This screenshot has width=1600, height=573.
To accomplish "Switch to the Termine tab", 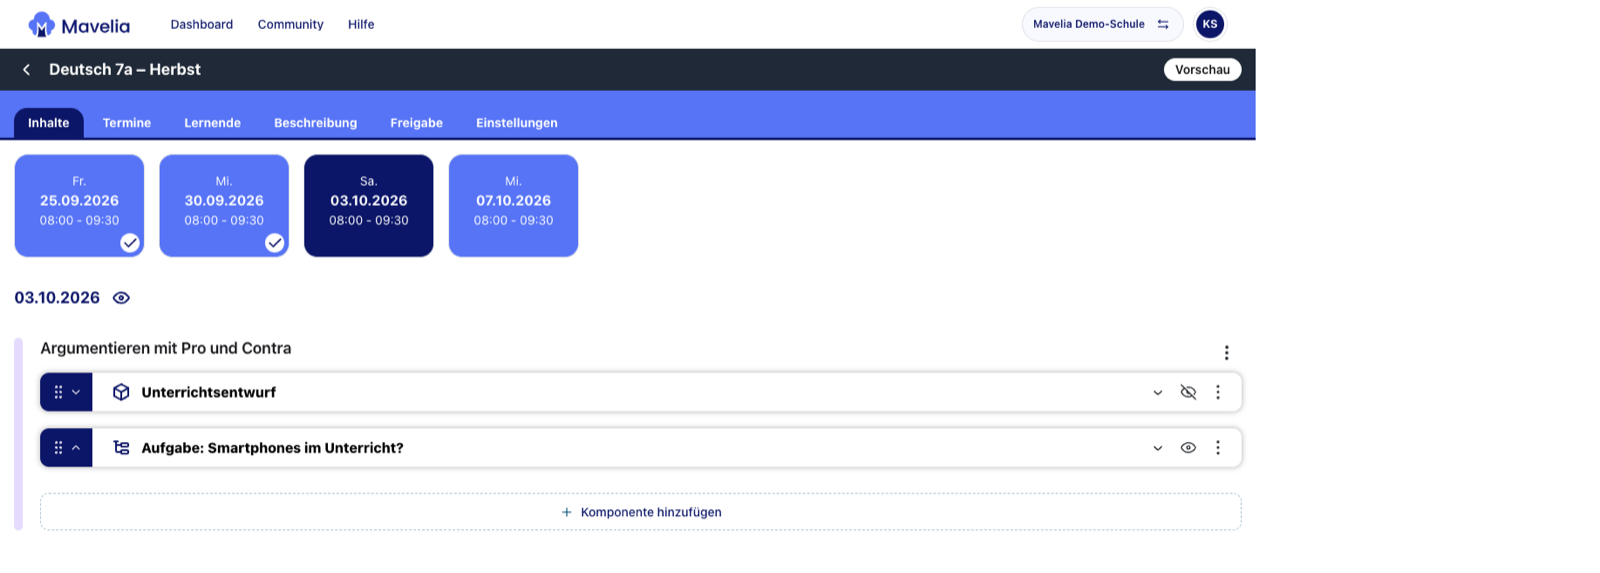I will pyautogui.click(x=127, y=123).
